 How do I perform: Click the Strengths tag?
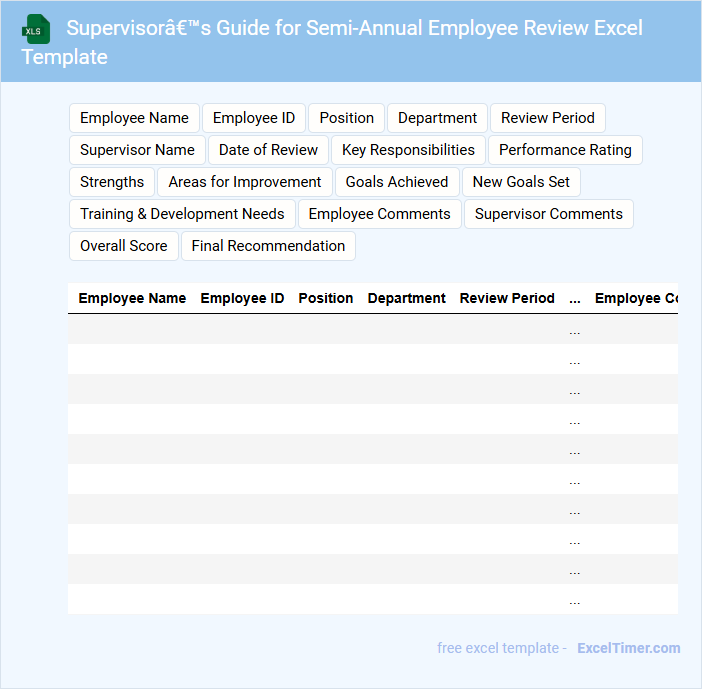pos(112,182)
